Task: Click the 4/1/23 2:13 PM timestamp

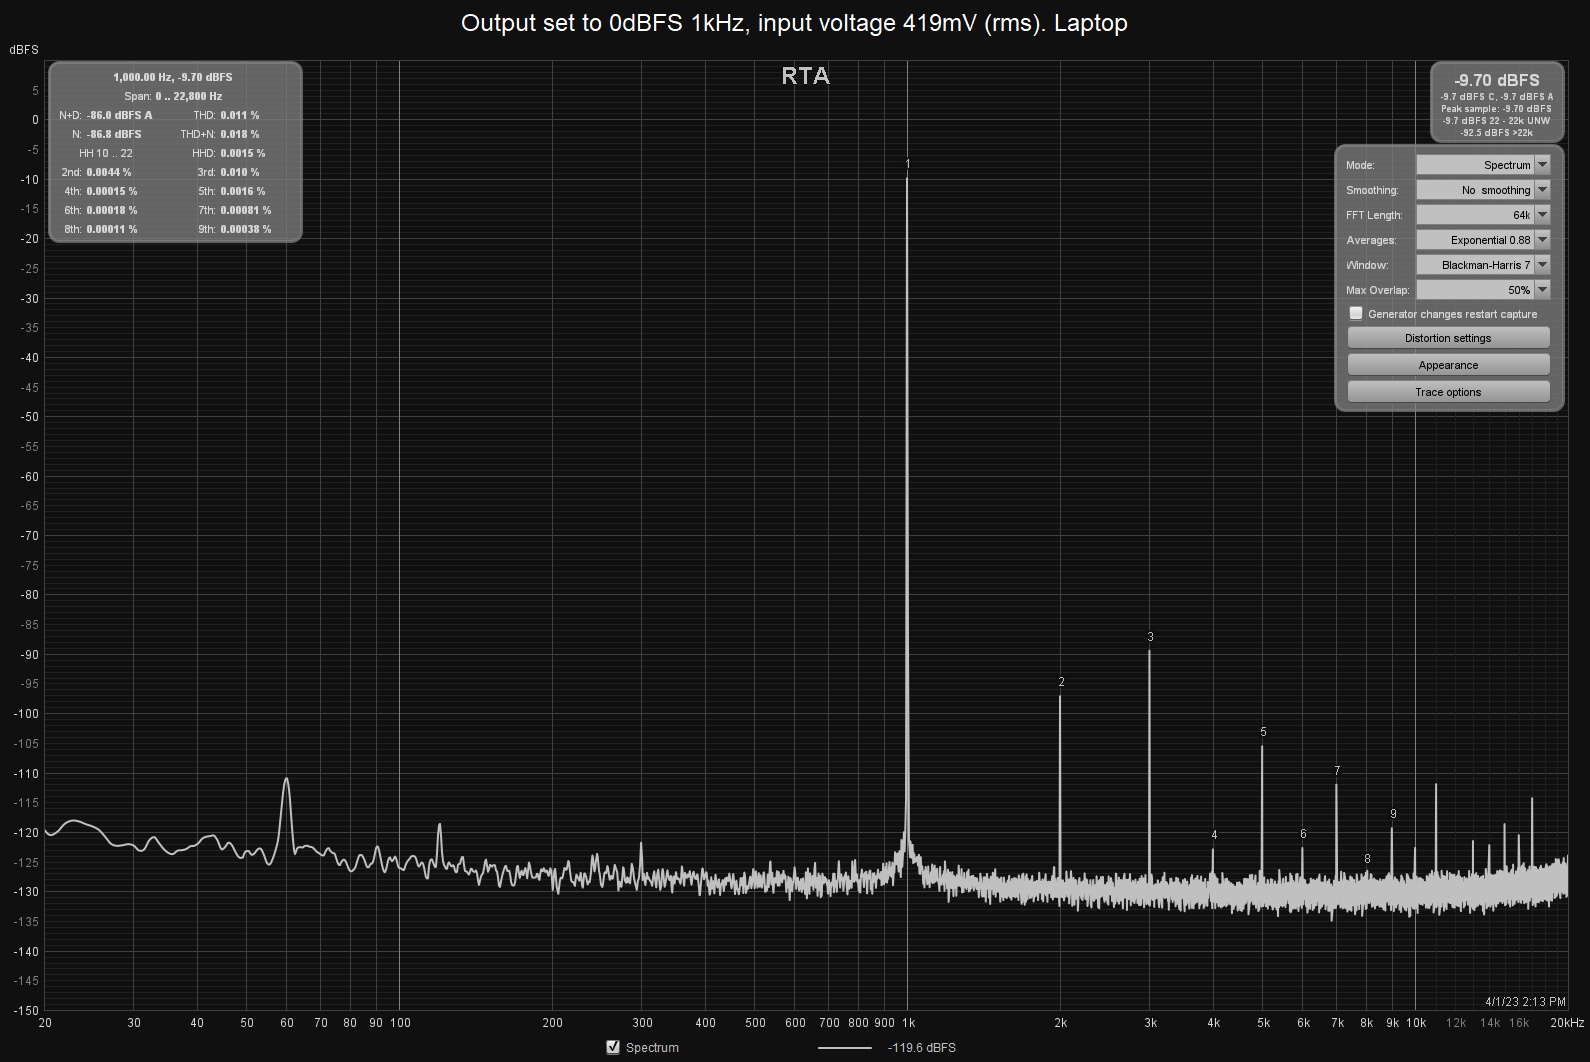Action: pos(1526,1001)
